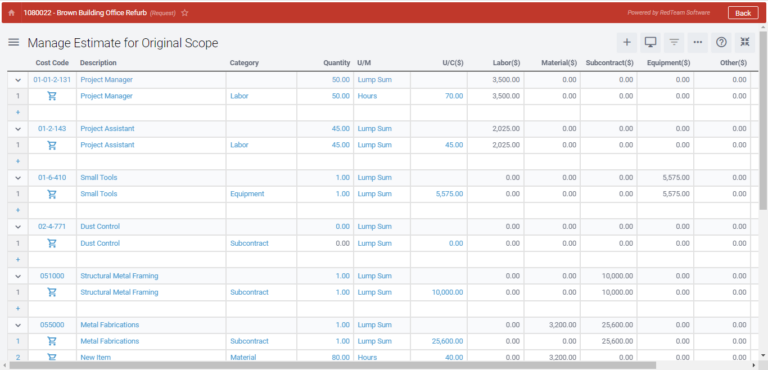Sort by the Cost Code column header
This screenshot has width=768, height=370.
point(52,63)
